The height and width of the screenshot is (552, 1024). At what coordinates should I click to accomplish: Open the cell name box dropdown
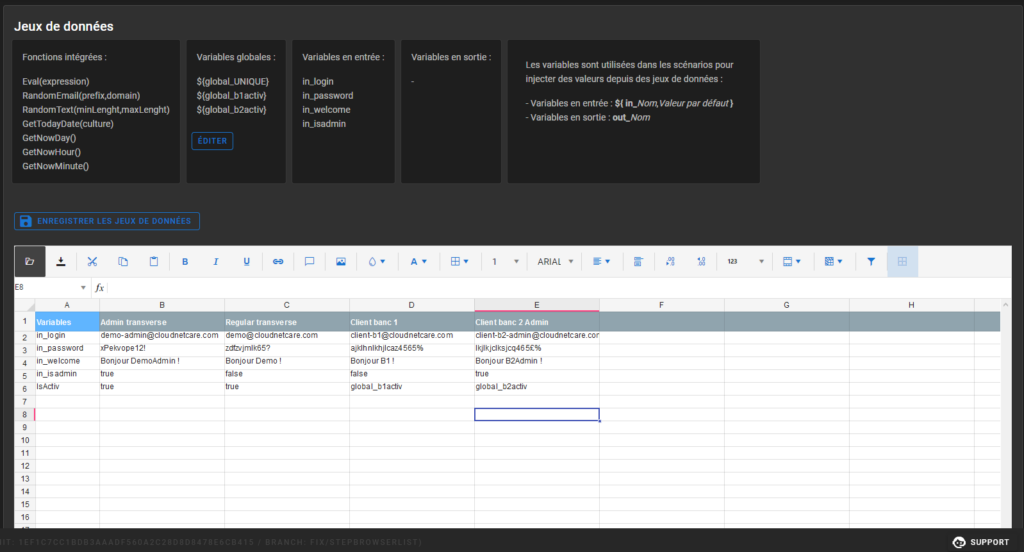click(x=83, y=287)
